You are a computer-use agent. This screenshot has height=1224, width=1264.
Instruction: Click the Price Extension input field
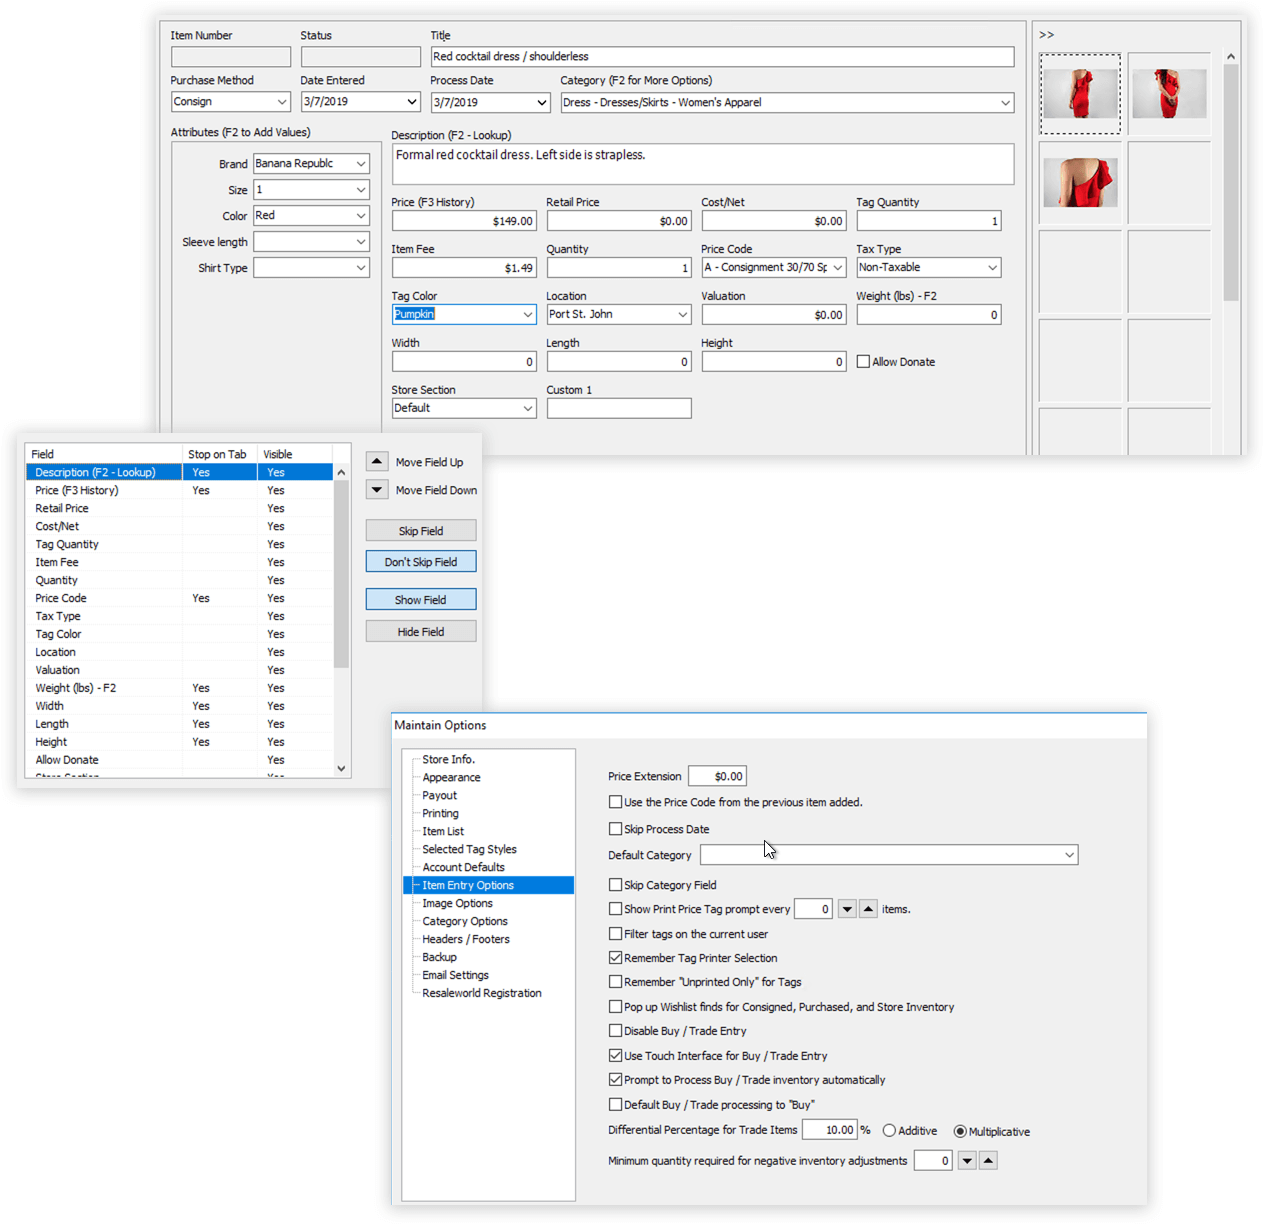click(x=717, y=776)
